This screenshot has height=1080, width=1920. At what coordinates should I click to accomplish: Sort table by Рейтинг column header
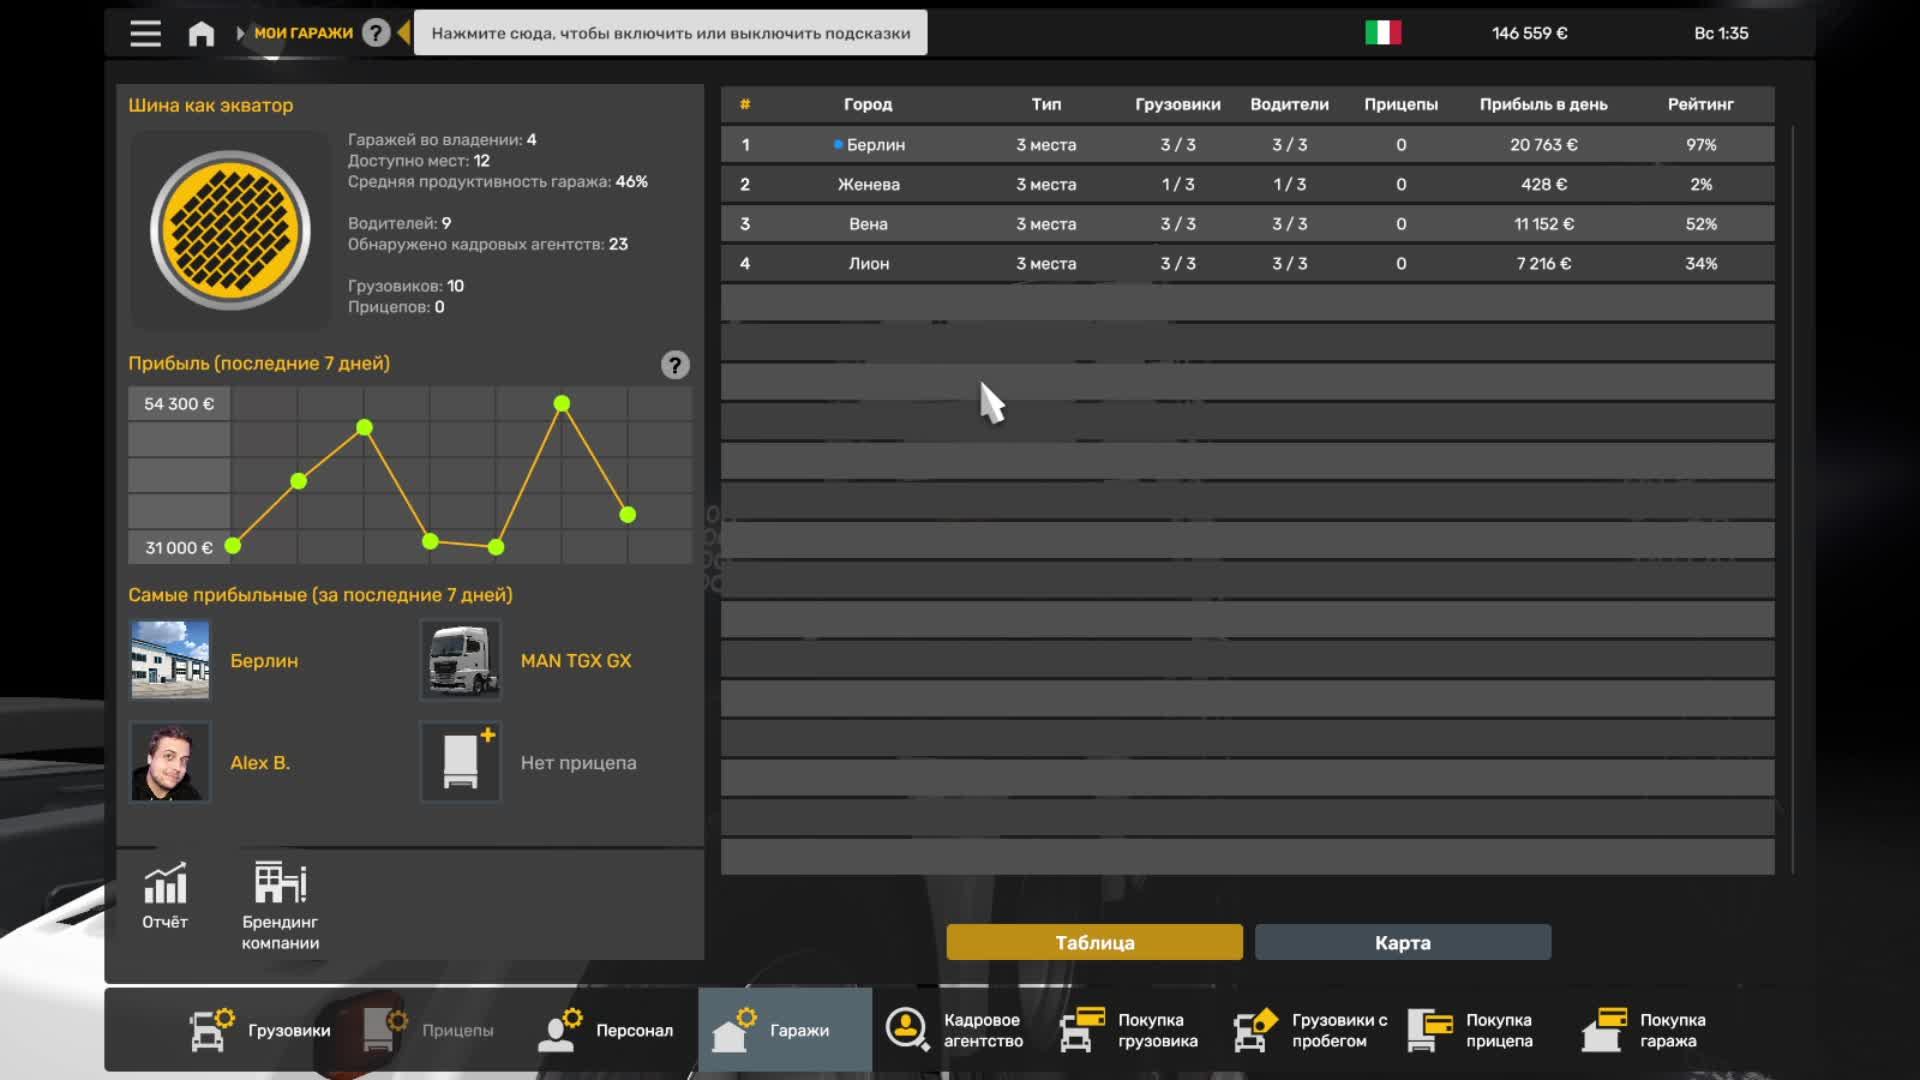[x=1700, y=104]
